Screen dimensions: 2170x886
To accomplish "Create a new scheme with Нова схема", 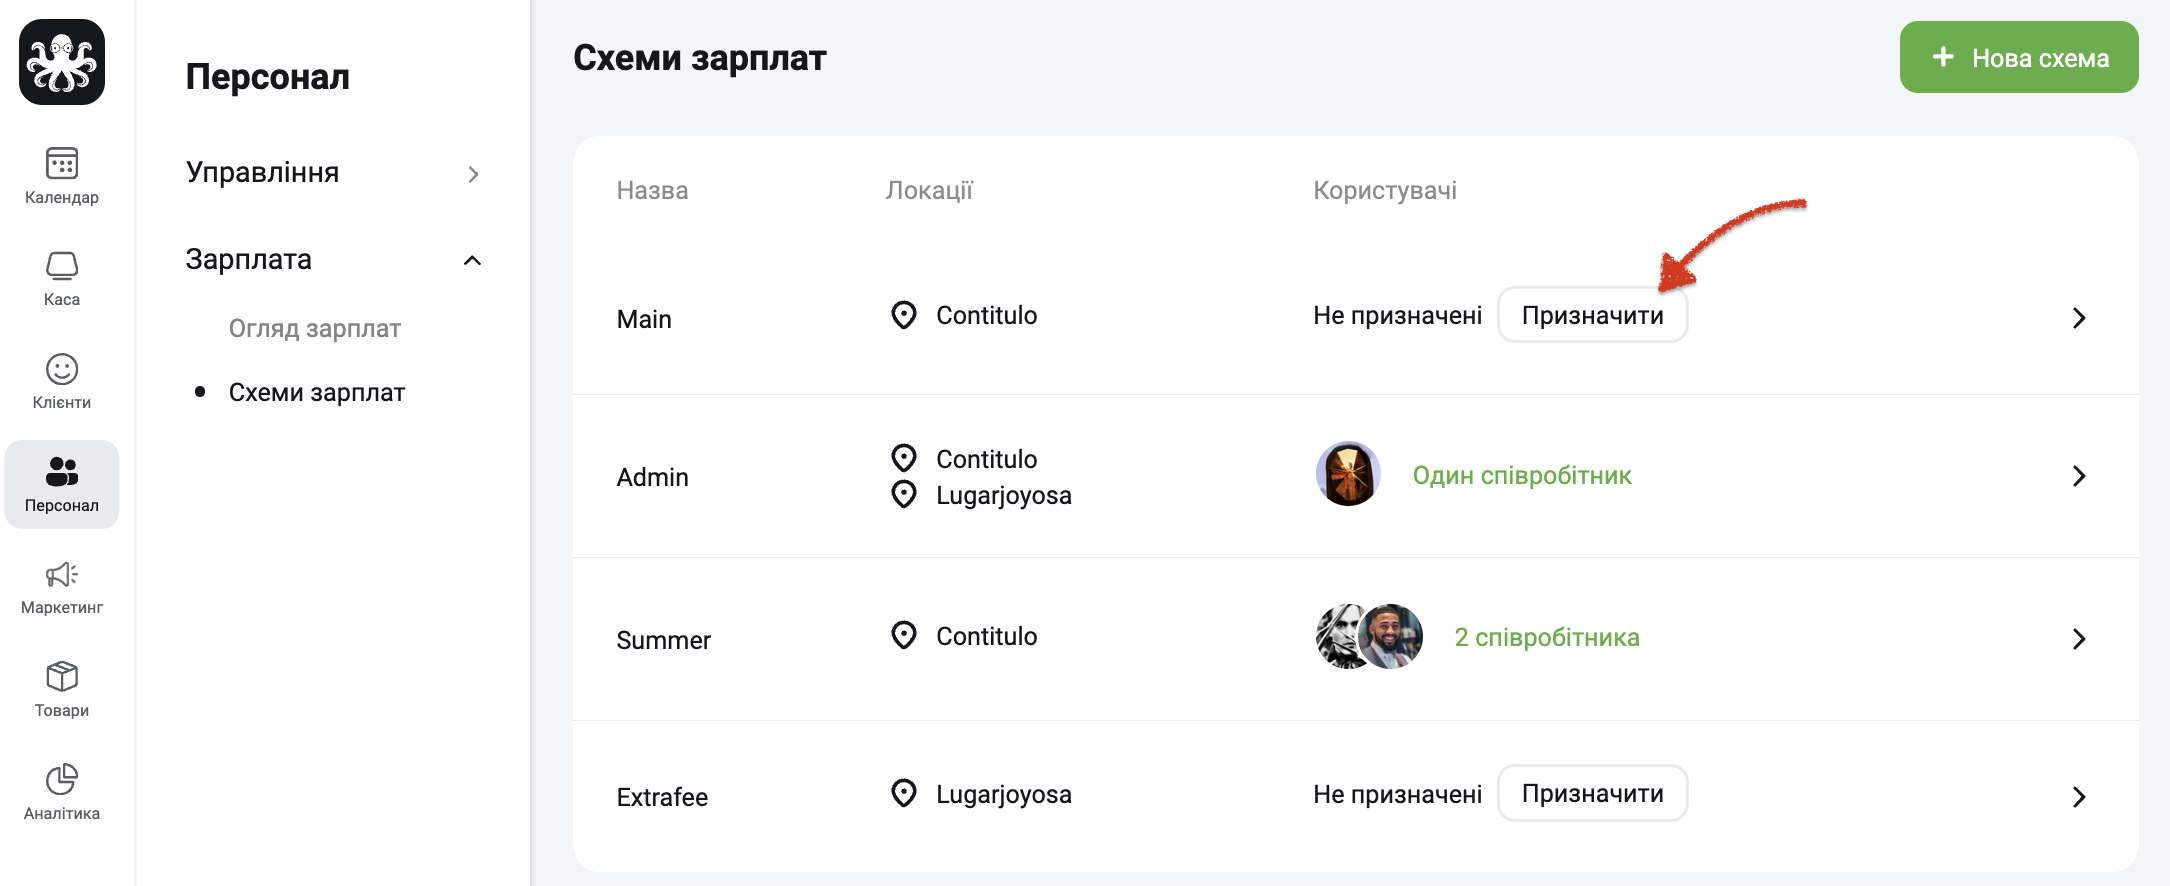I will (2019, 57).
